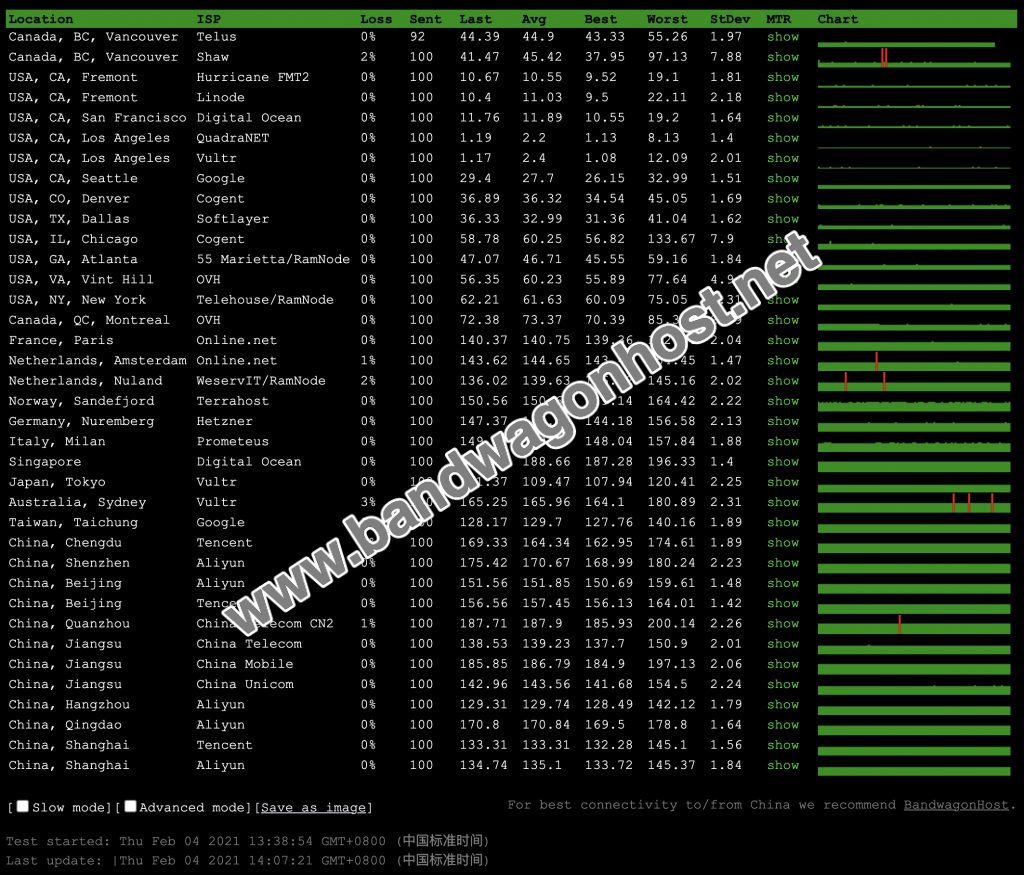Click the Vancouver Shaw latency chart
Screen dimensions: 1024x875
pyautogui.click(x=914, y=58)
